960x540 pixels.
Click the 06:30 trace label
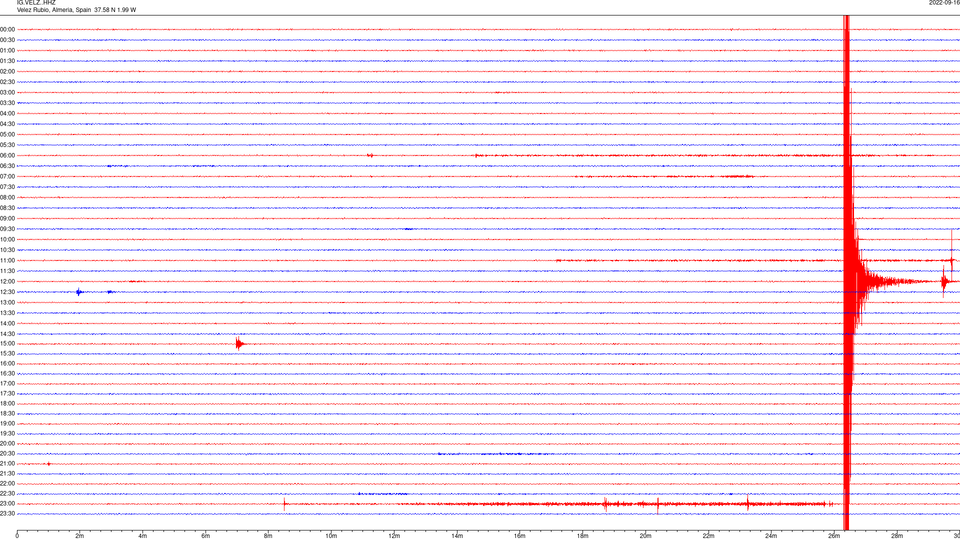(x=7, y=166)
